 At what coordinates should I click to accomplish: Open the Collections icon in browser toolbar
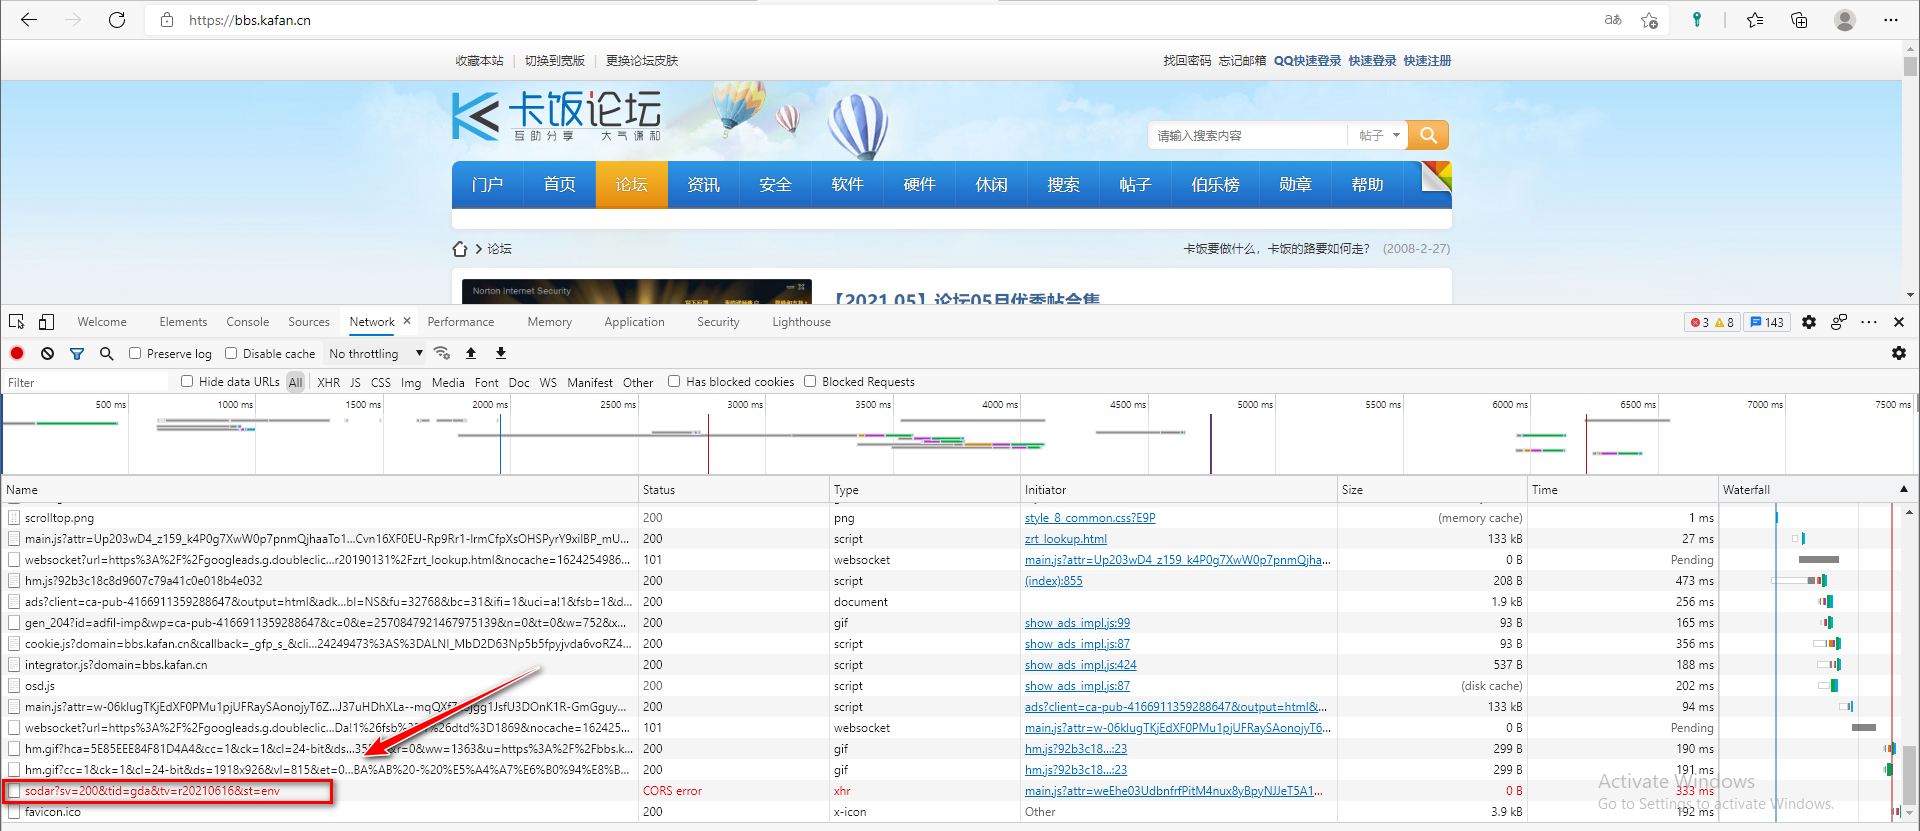click(1799, 20)
